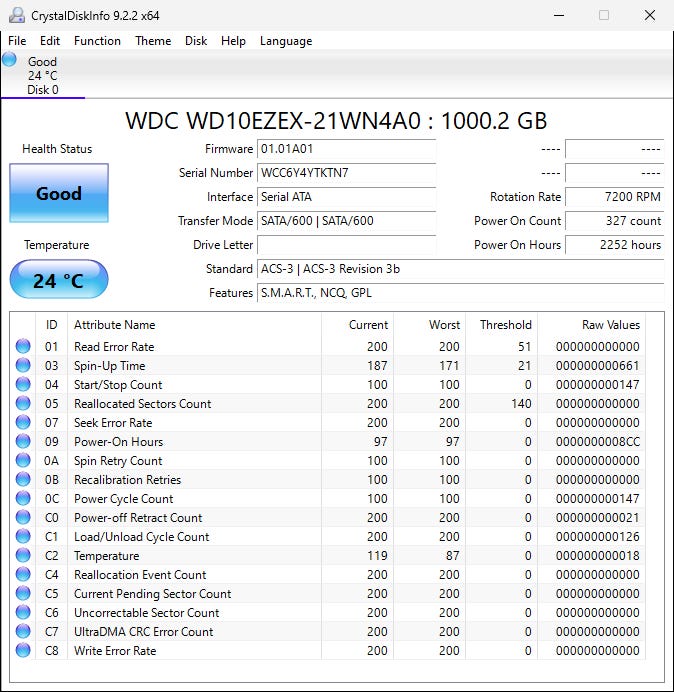The image size is (674, 692).
Task: Click the WDC WD10EZEX-21WN4A0 drive title
Action: [336, 121]
